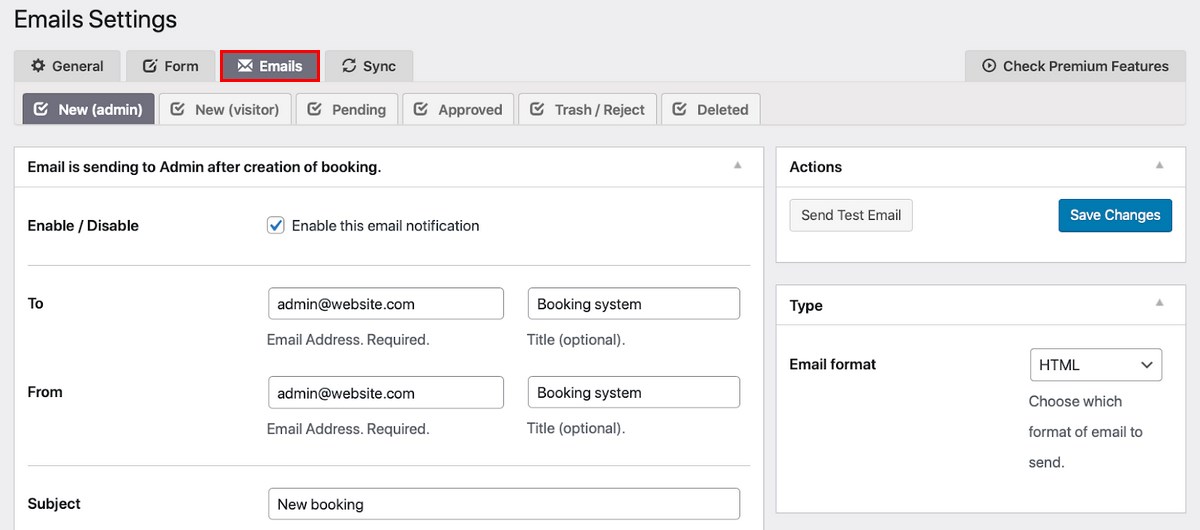1200x530 pixels.
Task: Focus the To email address field
Action: pos(386,304)
